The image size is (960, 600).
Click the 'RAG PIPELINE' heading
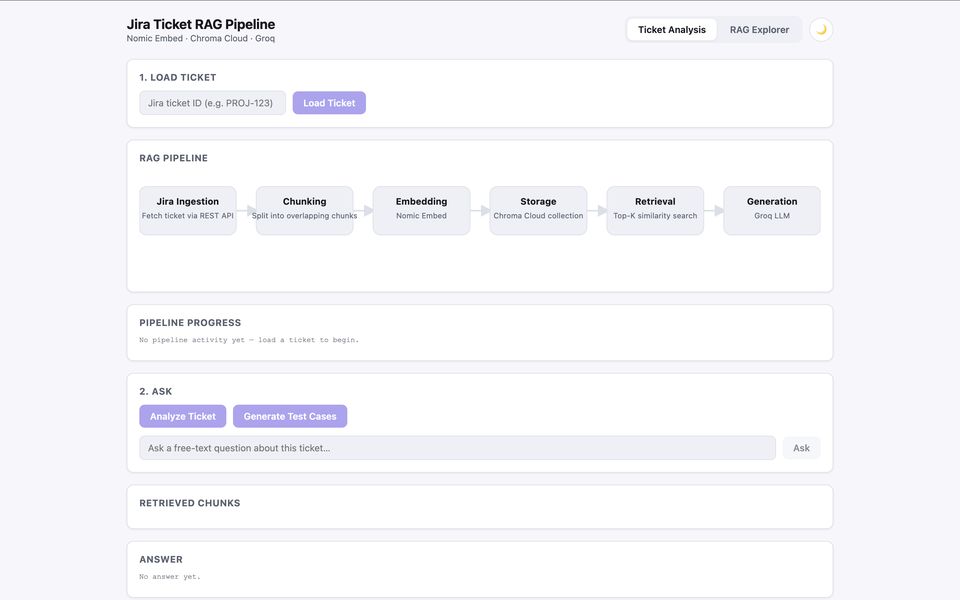pos(173,158)
